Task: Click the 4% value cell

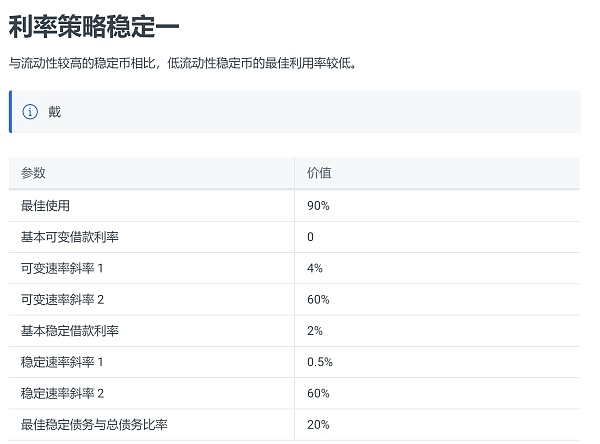Action: [x=315, y=268]
